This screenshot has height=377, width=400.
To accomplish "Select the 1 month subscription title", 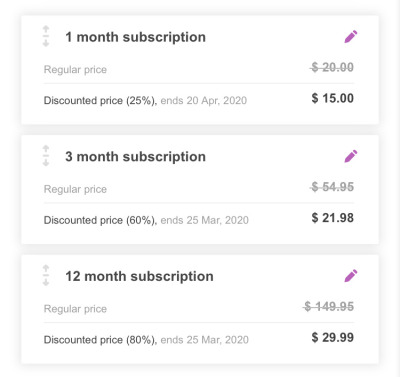I will point(135,37).
